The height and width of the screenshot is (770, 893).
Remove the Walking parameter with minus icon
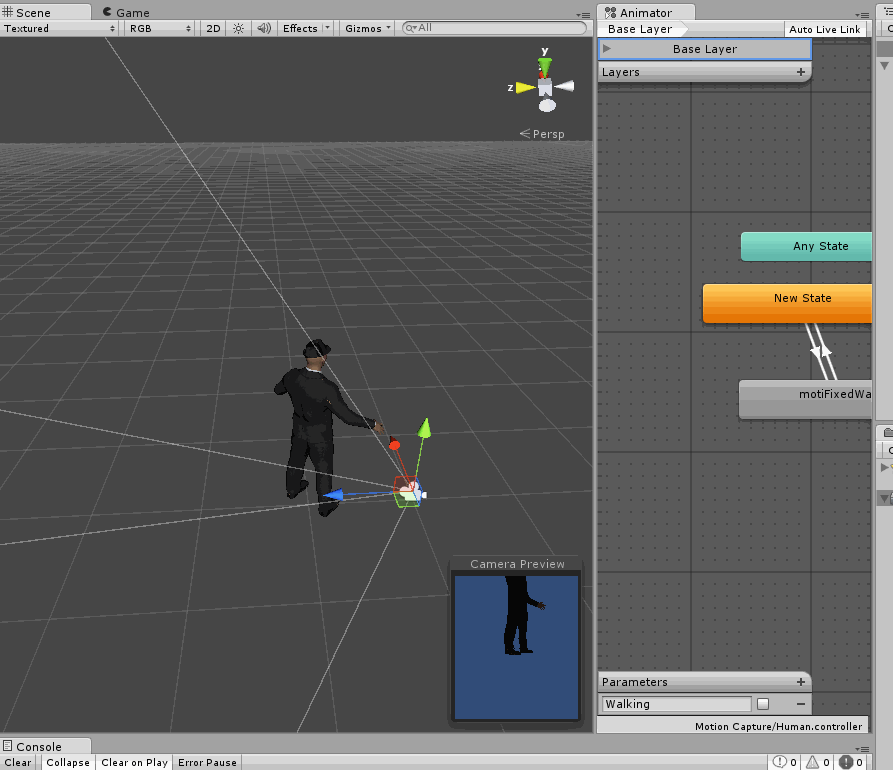tap(801, 704)
